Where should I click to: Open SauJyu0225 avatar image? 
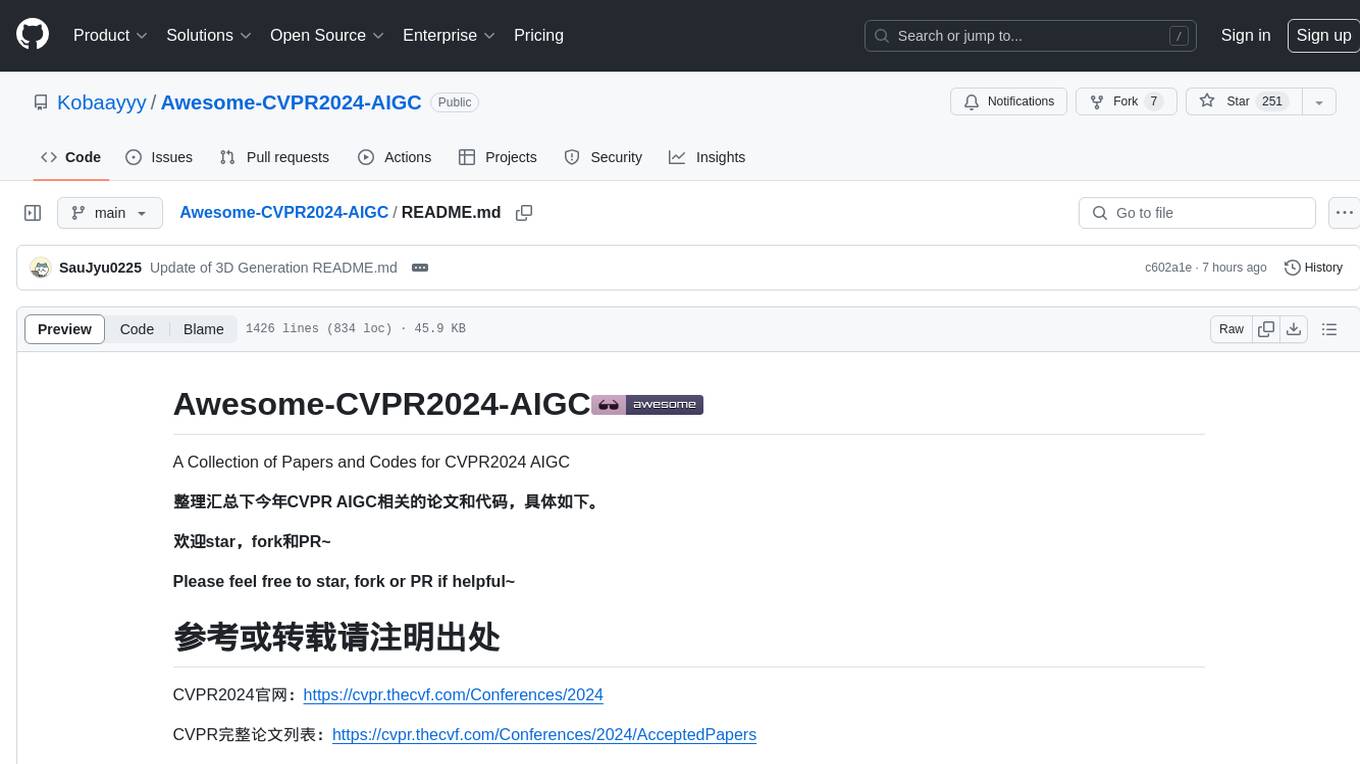click(41, 268)
